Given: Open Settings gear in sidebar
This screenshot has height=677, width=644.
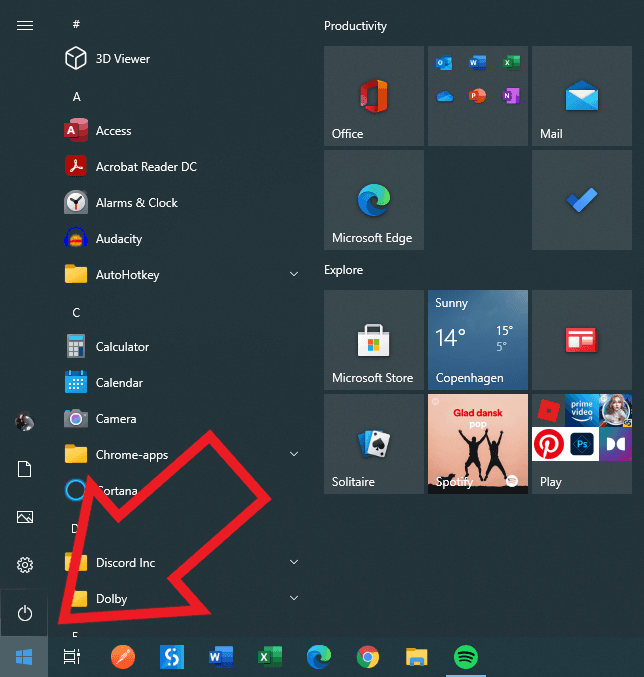Looking at the screenshot, I should tap(25, 565).
